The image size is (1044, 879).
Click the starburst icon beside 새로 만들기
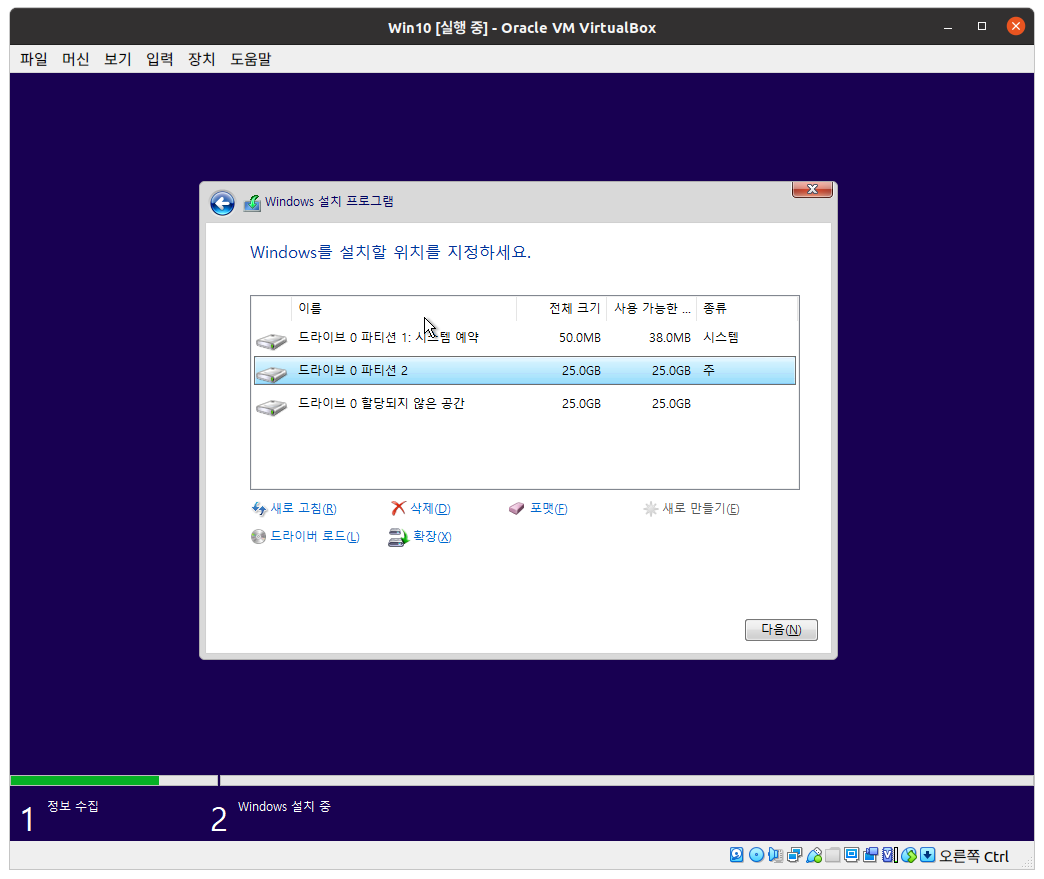pos(651,509)
